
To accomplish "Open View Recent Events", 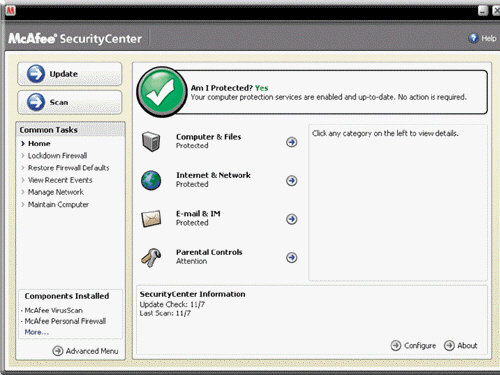I will [x=60, y=180].
